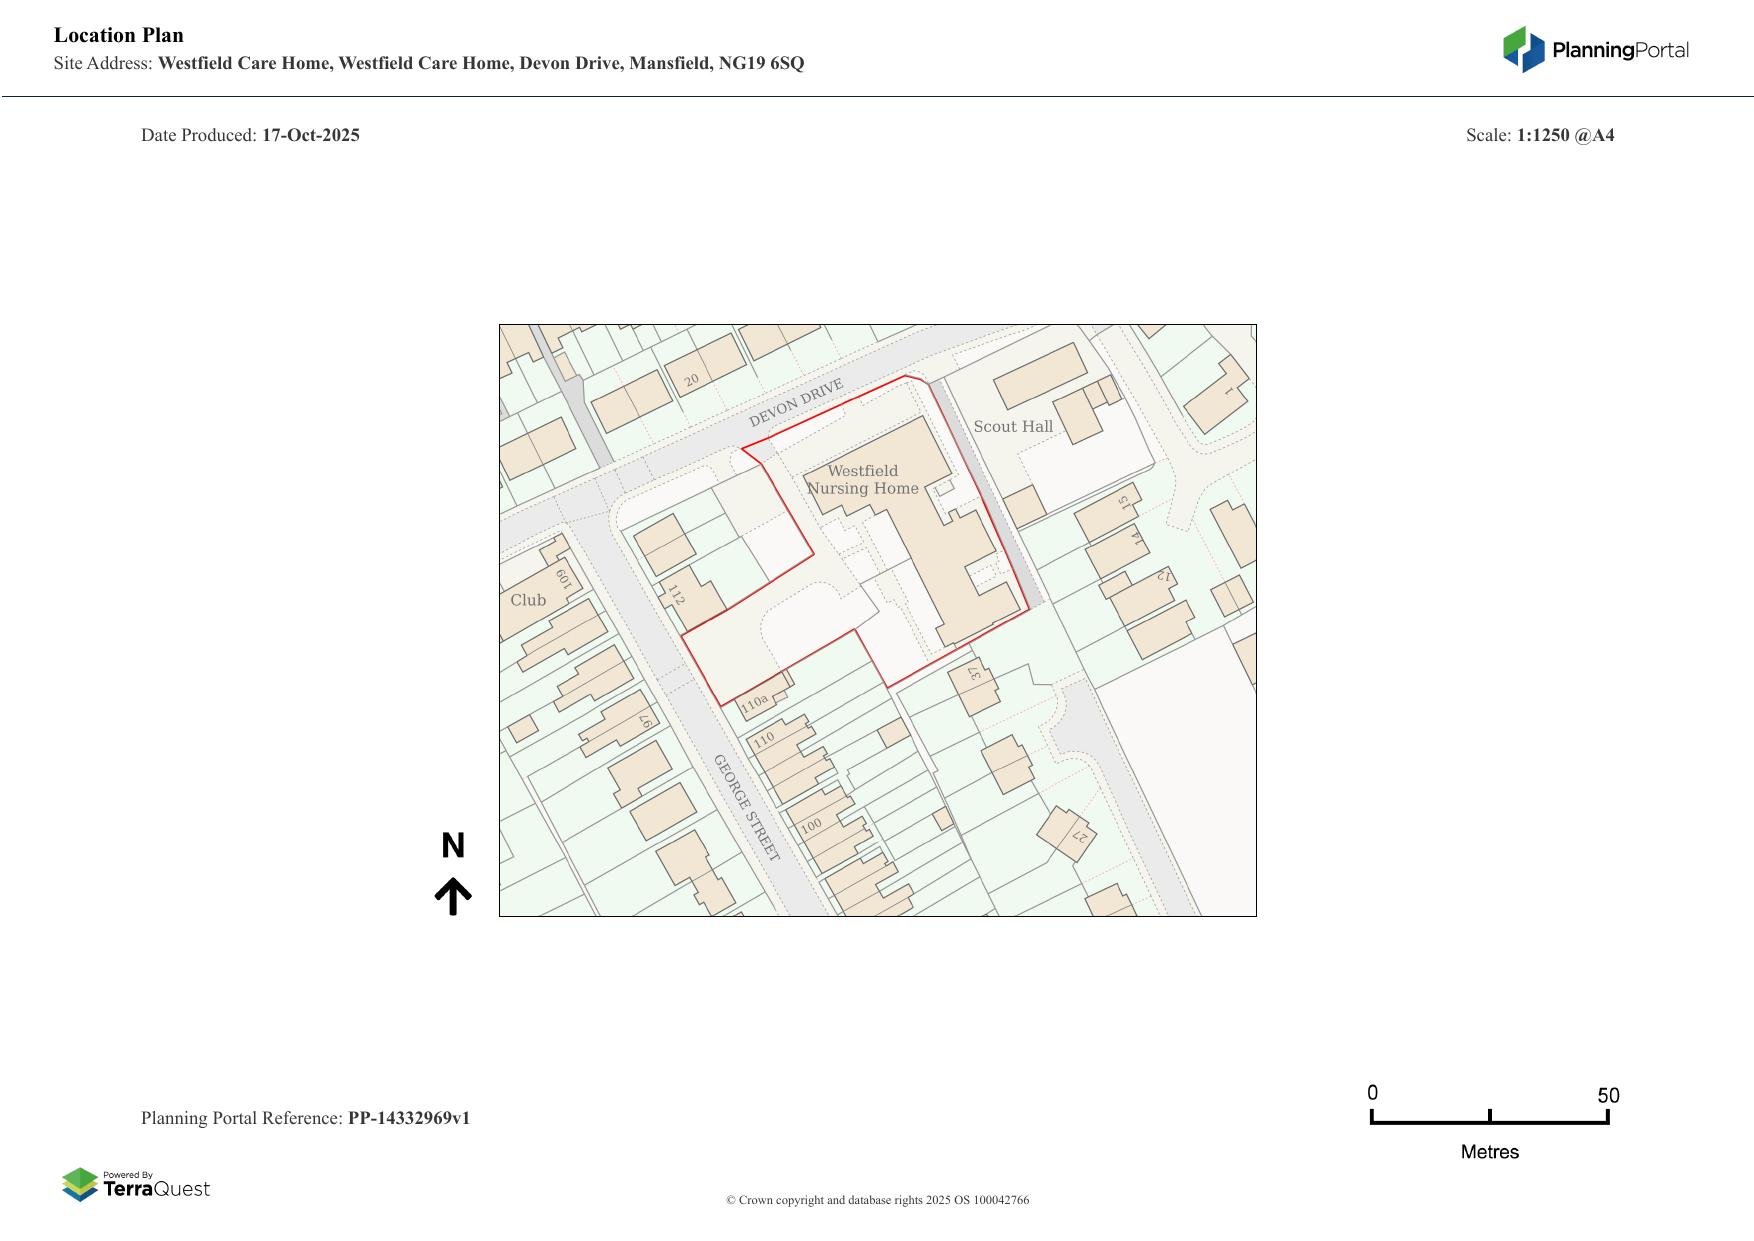The height and width of the screenshot is (1241, 1754).
Task: Click the PP-14332969v1 reference number
Action: (x=409, y=1118)
